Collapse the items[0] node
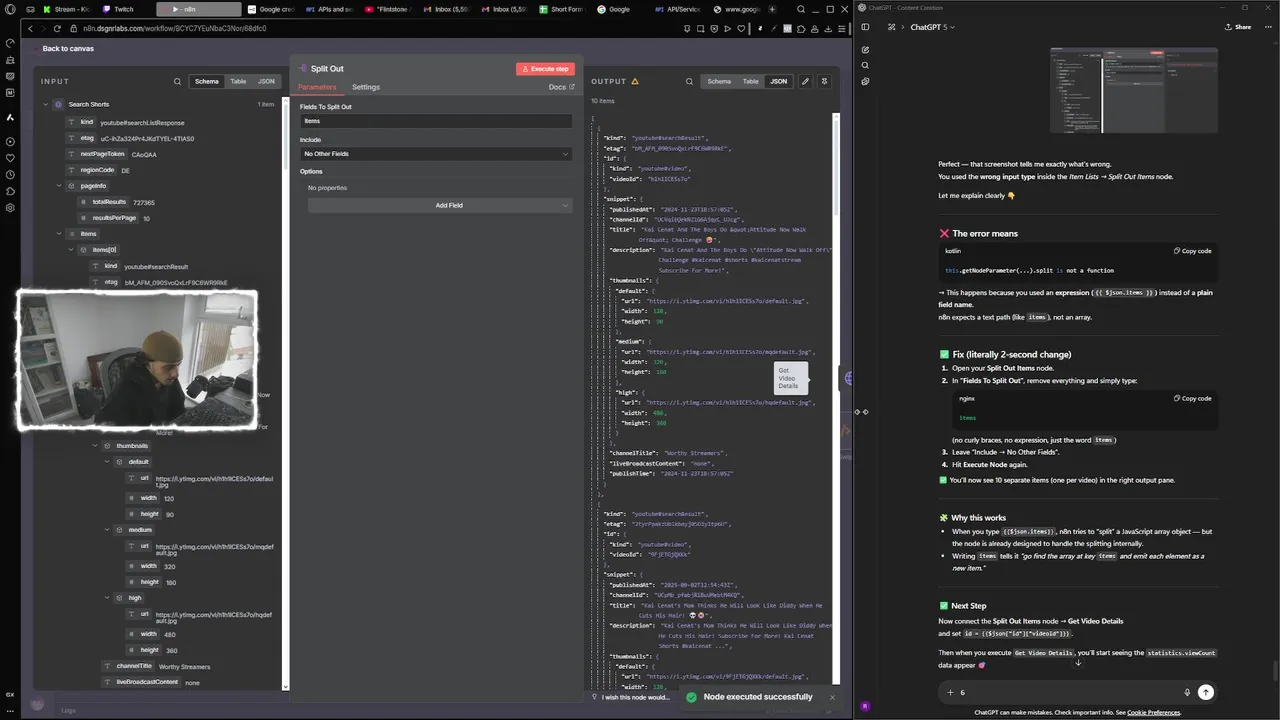 point(71,250)
